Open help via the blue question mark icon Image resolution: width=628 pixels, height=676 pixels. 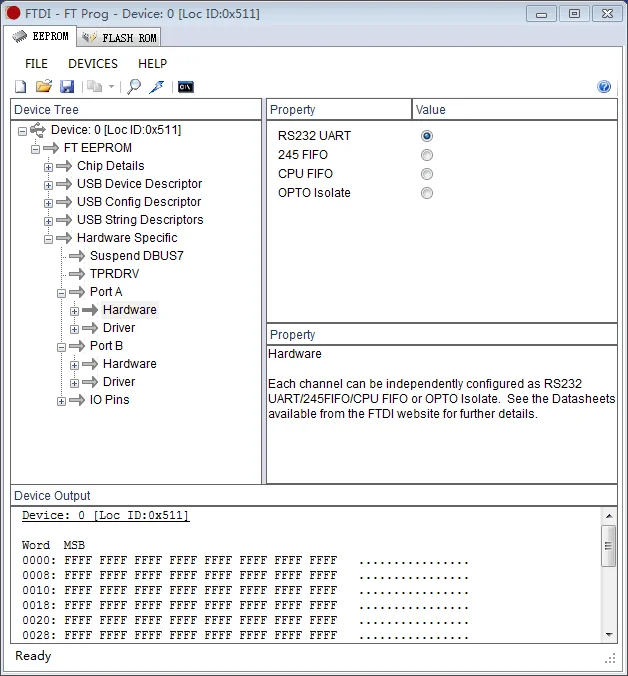click(x=604, y=87)
